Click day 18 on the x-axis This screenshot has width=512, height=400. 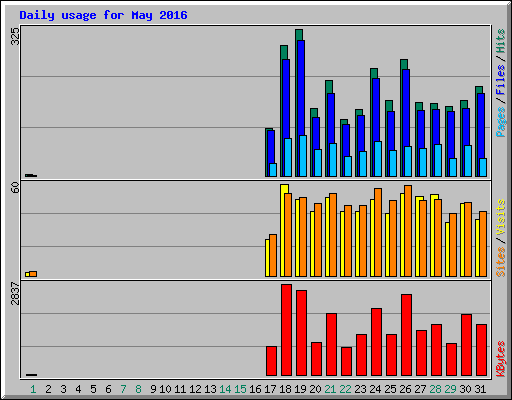click(285, 389)
